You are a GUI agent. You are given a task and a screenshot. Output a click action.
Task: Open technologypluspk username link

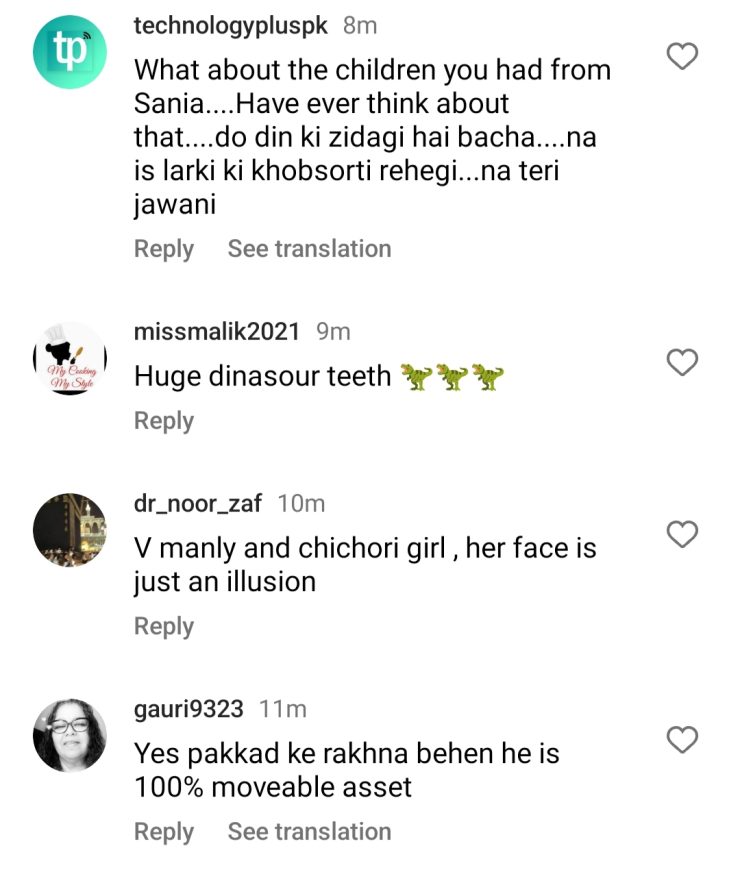230,26
